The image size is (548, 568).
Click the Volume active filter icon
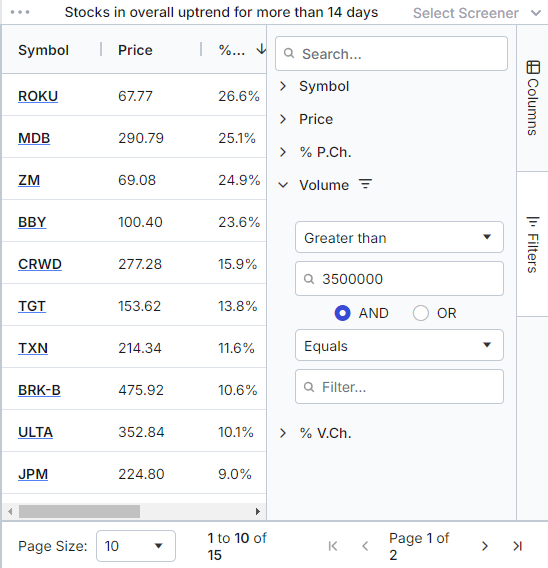pos(365,184)
